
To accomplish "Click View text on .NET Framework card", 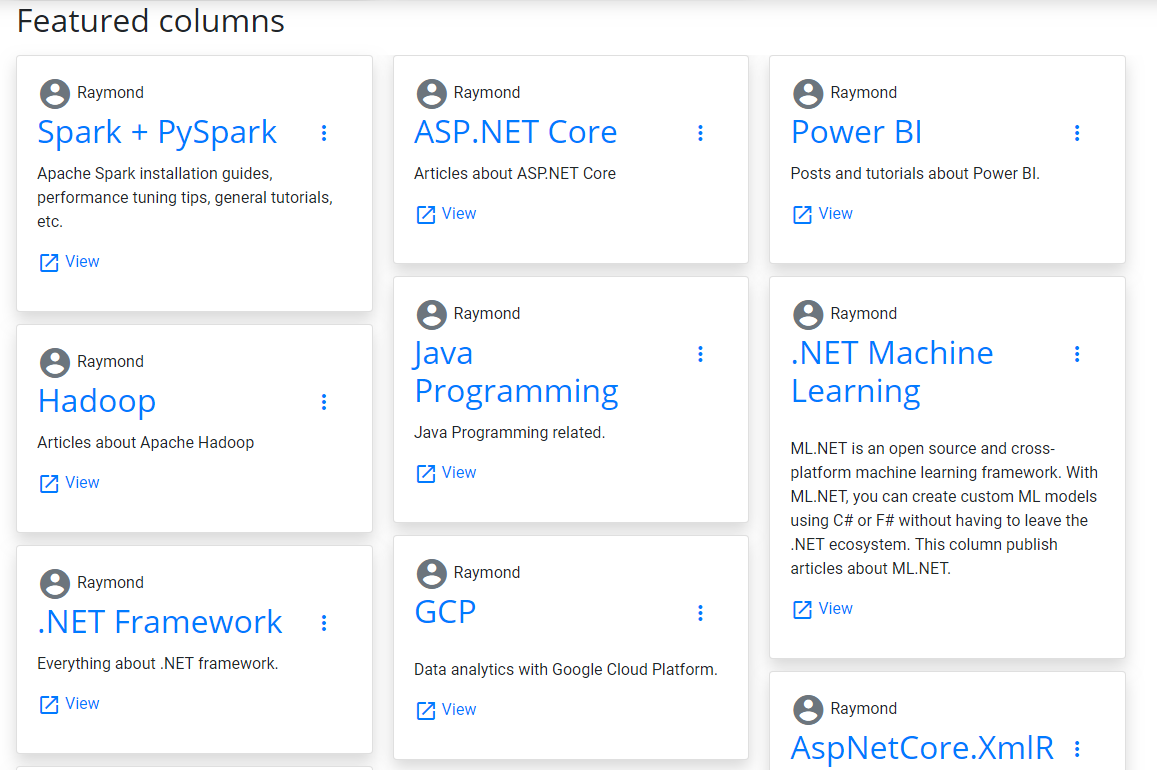I will point(82,704).
